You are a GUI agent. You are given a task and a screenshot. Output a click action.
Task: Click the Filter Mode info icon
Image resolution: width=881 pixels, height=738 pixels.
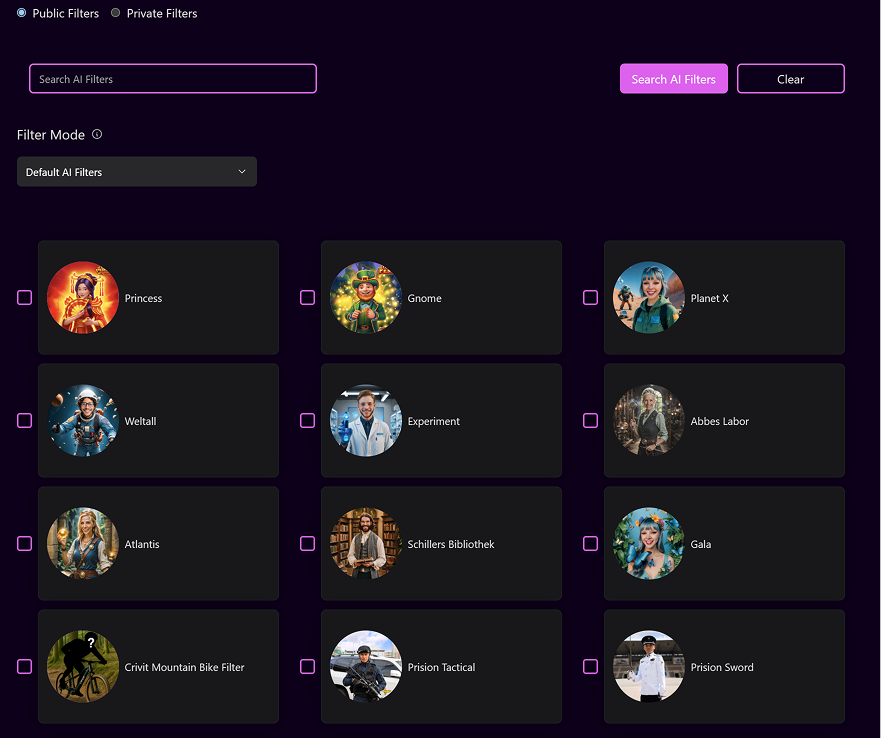coord(97,135)
